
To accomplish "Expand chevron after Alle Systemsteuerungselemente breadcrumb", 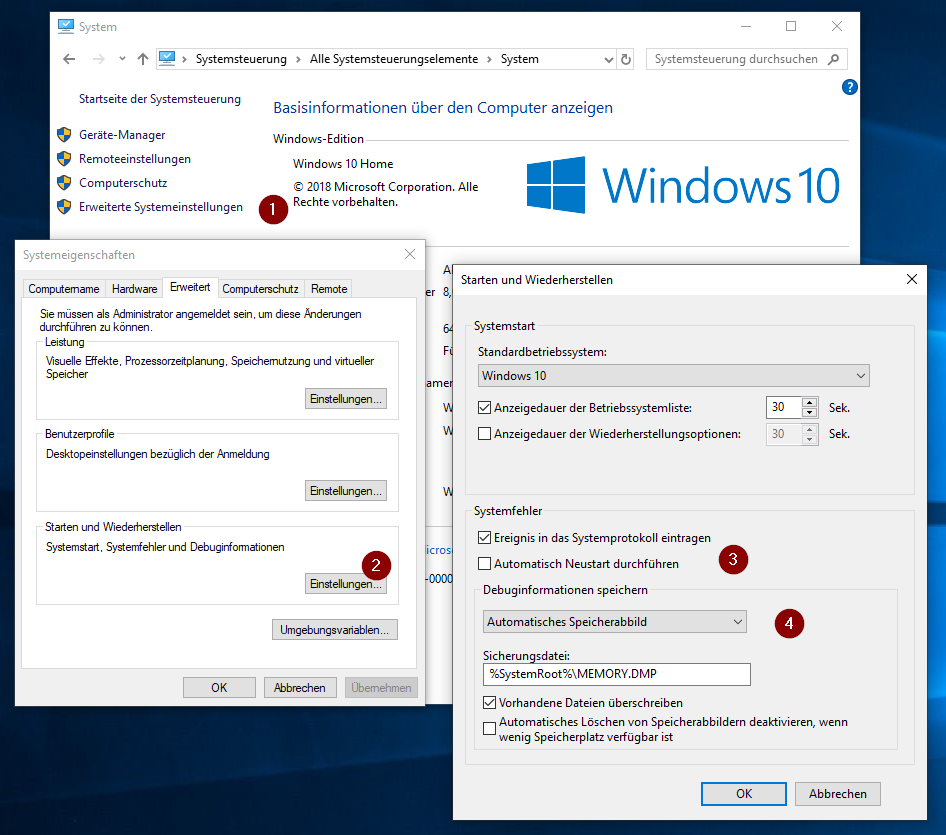I will (489, 60).
